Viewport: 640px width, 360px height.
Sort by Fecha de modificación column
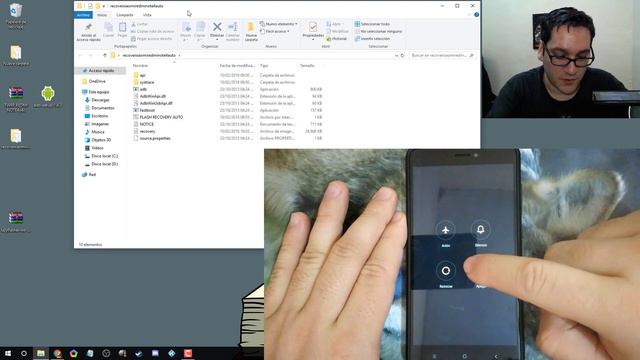[237, 66]
